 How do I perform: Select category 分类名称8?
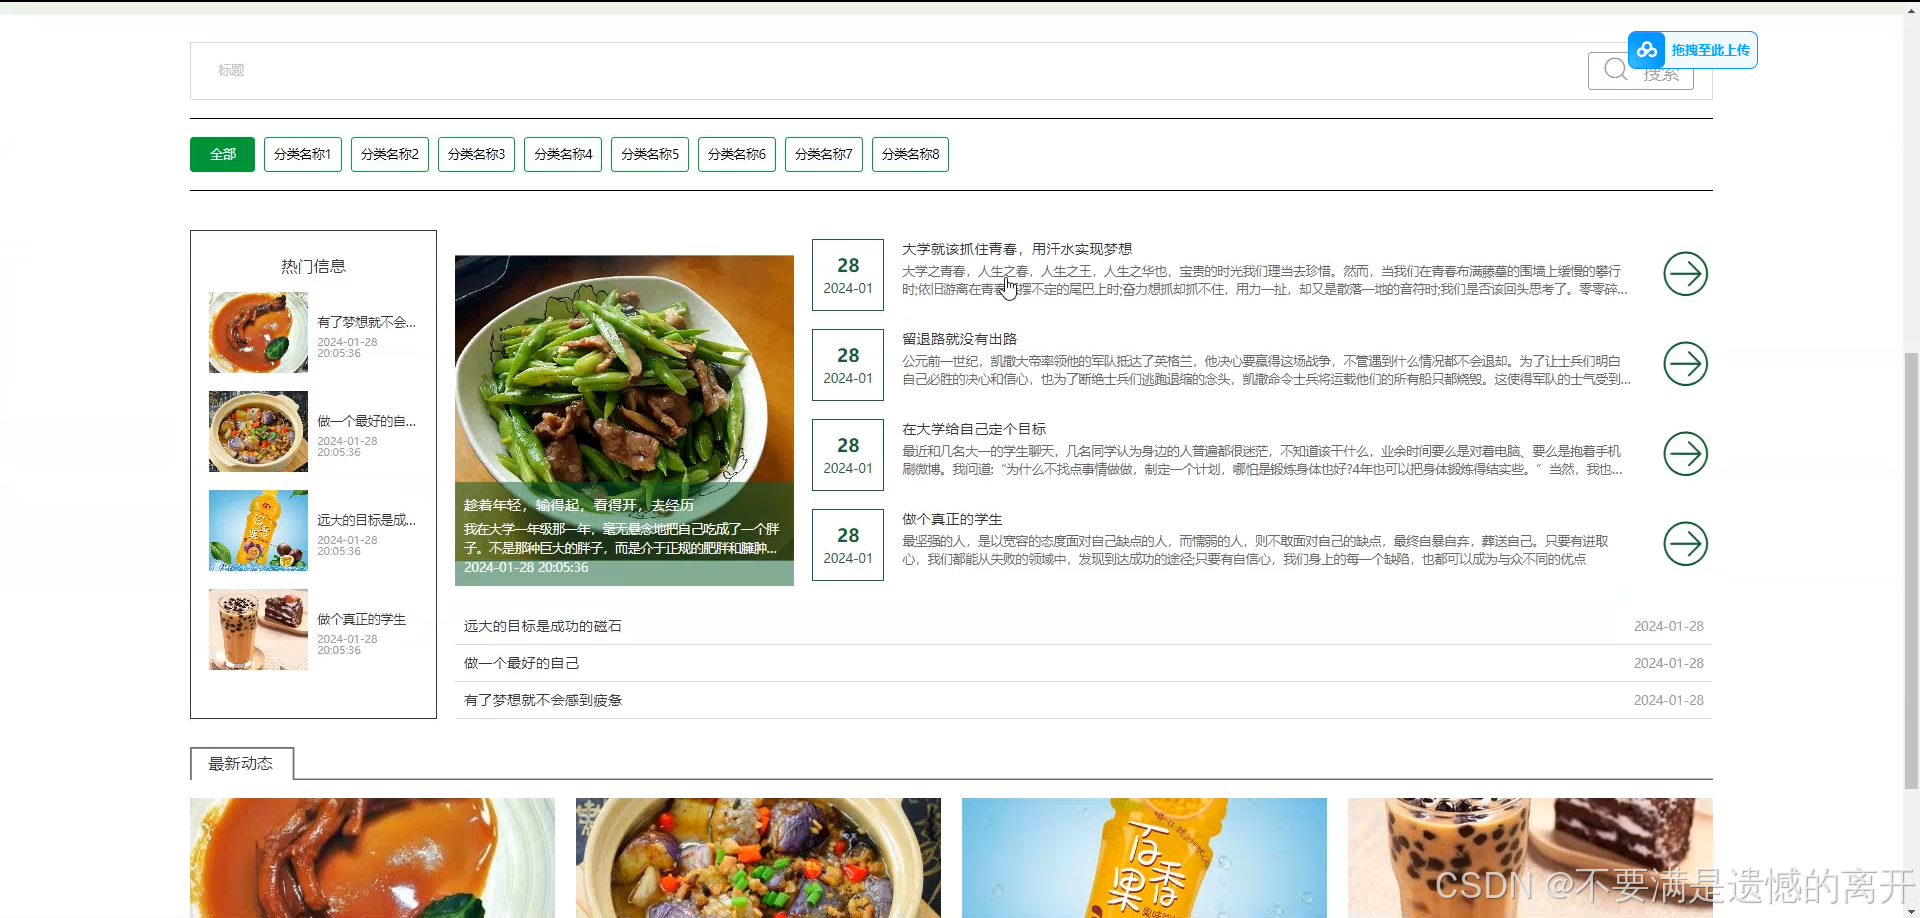tap(910, 154)
